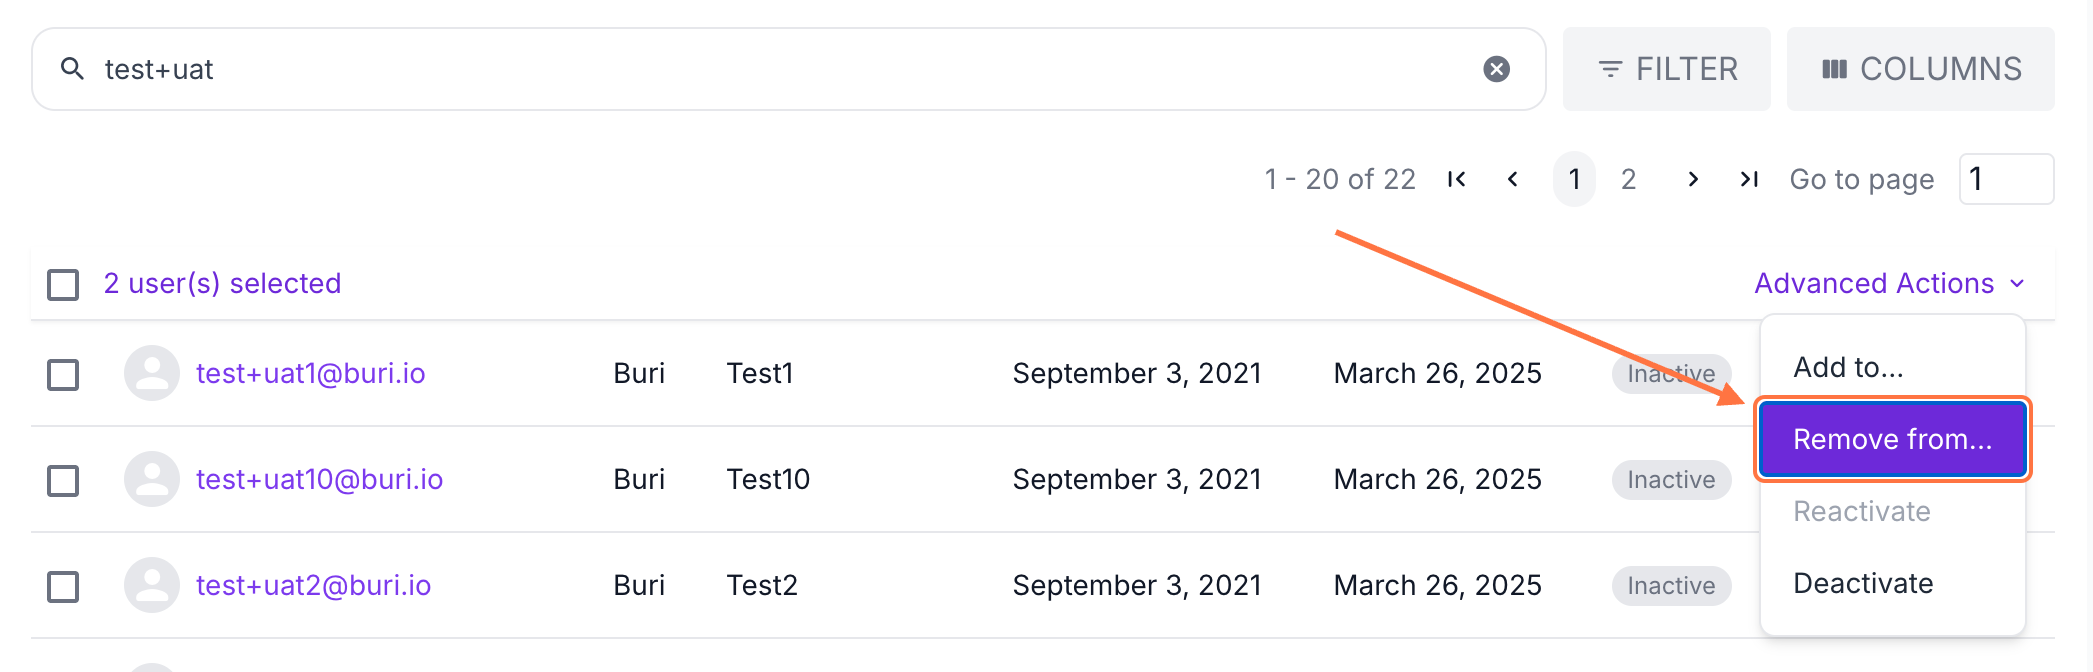2093x672 pixels.
Task: Open the COLUMNS chooser
Action: click(1920, 69)
